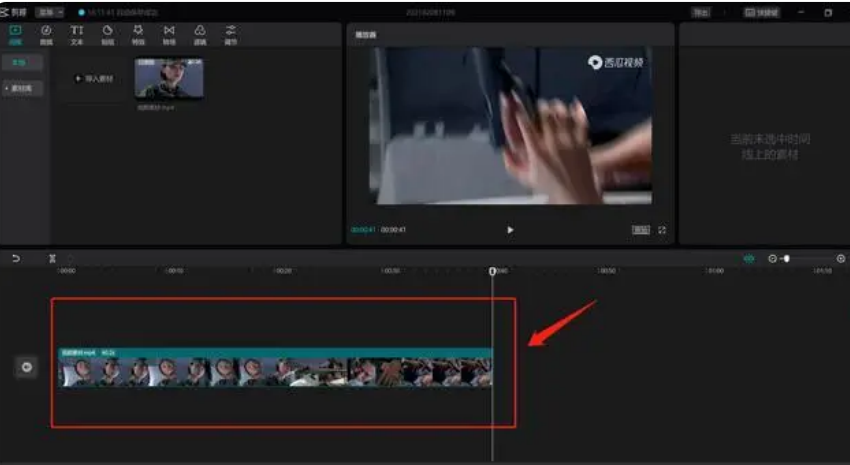Open the Effects (特效) panel

138,35
